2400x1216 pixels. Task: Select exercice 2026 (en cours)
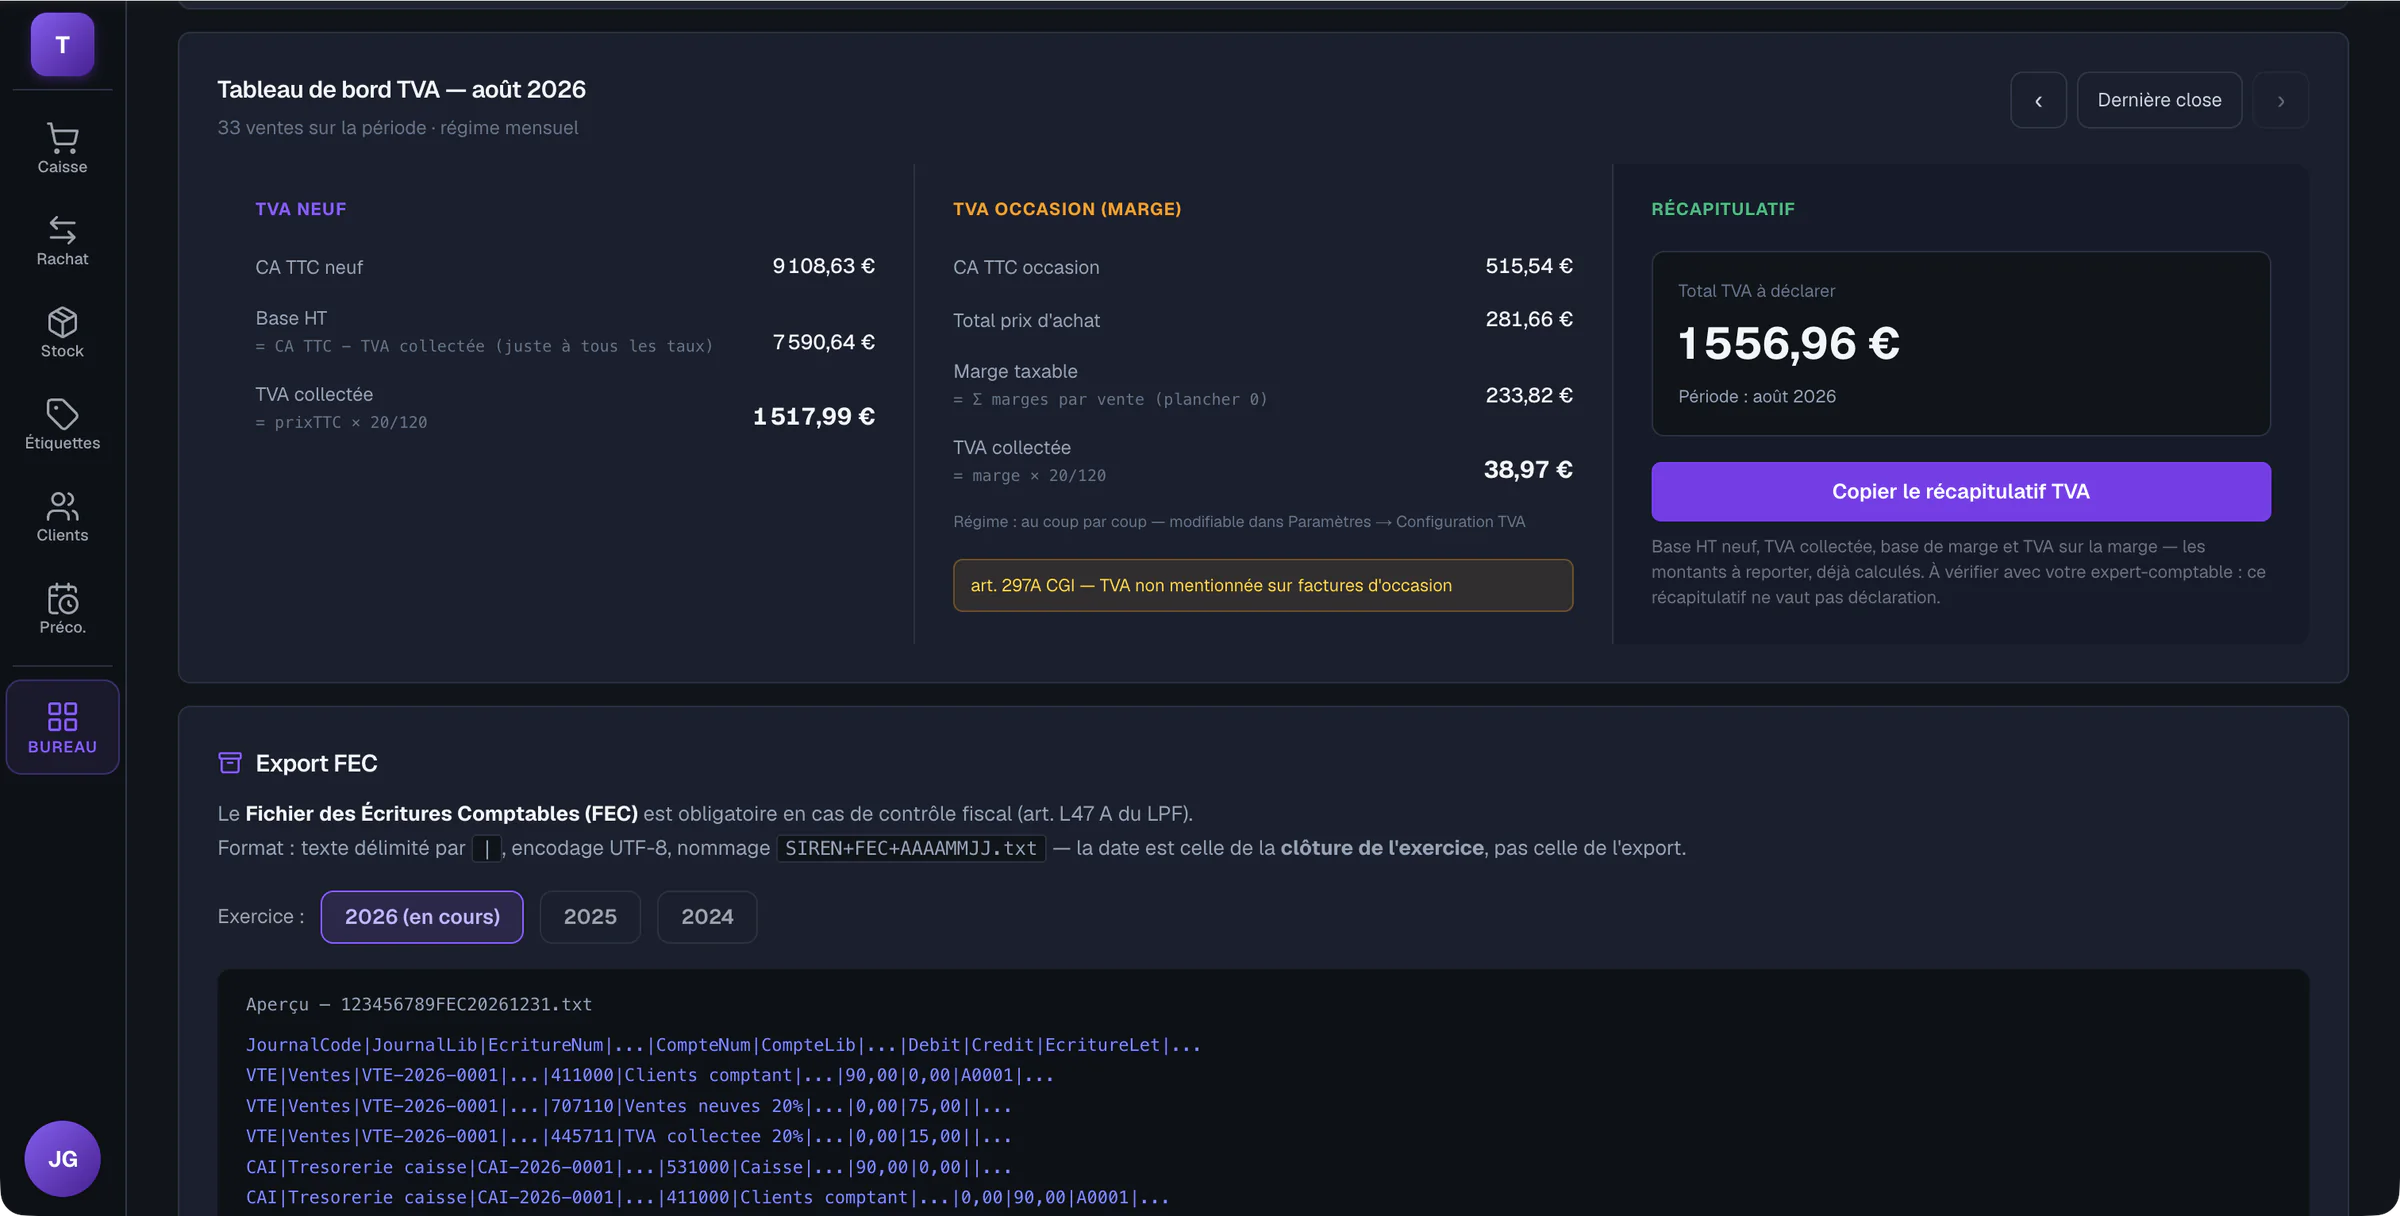click(422, 917)
